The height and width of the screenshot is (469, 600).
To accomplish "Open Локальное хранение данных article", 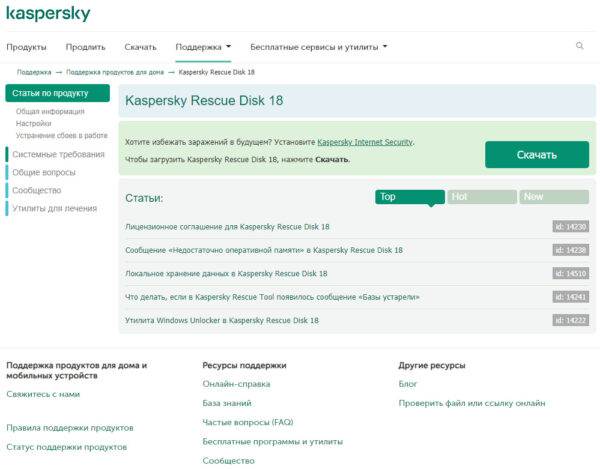I will point(226,274).
